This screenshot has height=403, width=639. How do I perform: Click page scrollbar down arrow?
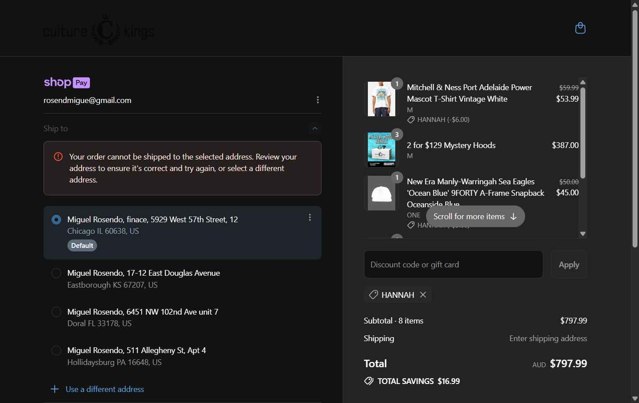[x=635, y=398]
